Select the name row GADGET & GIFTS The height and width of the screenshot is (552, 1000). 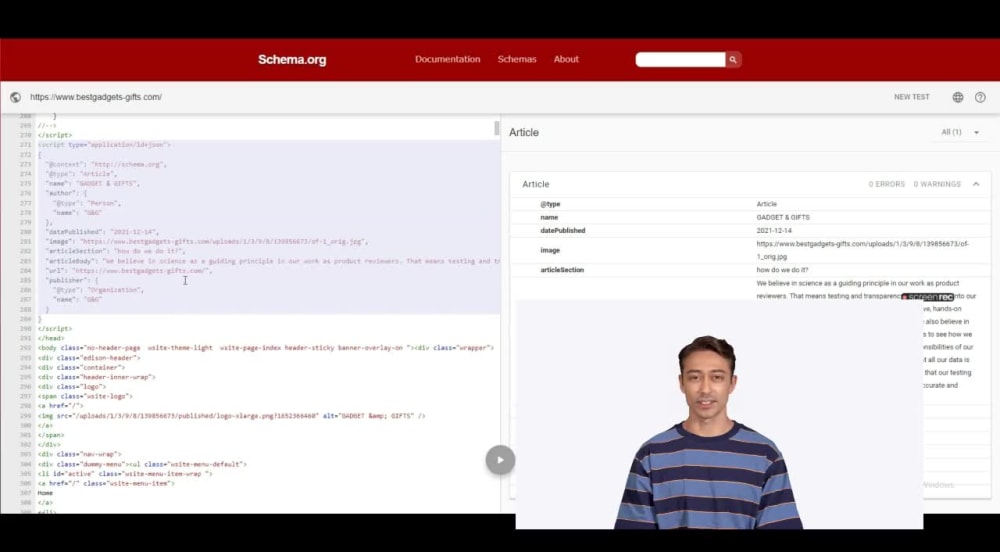click(x=751, y=217)
